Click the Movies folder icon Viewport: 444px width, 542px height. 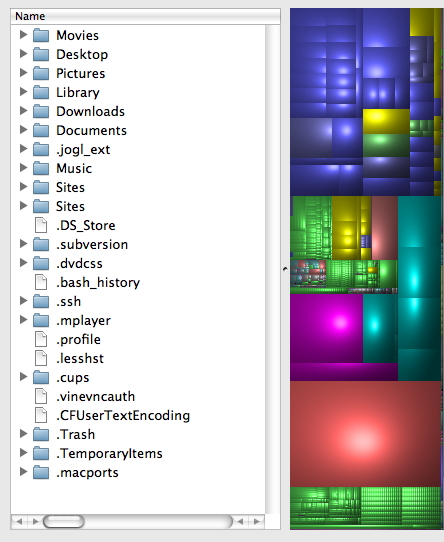click(x=41, y=35)
